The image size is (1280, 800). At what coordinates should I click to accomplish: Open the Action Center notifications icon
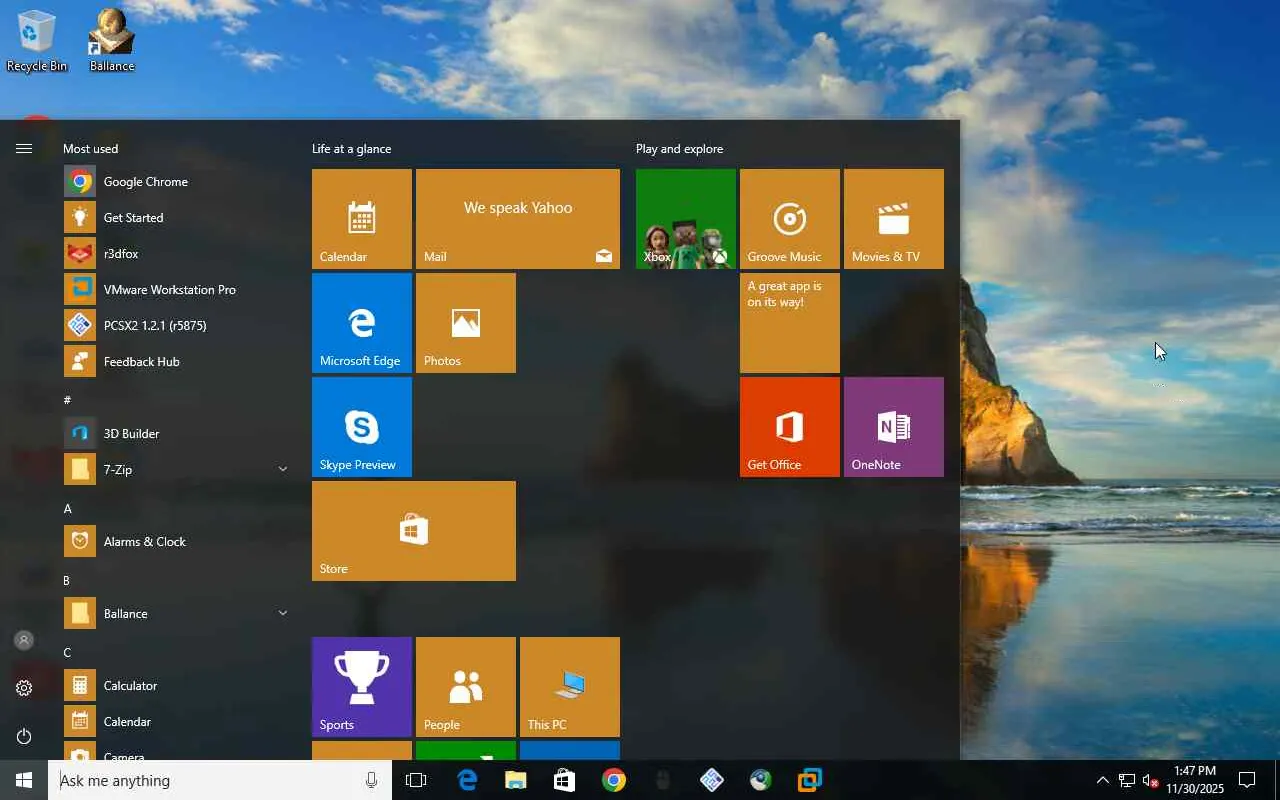tap(1247, 780)
